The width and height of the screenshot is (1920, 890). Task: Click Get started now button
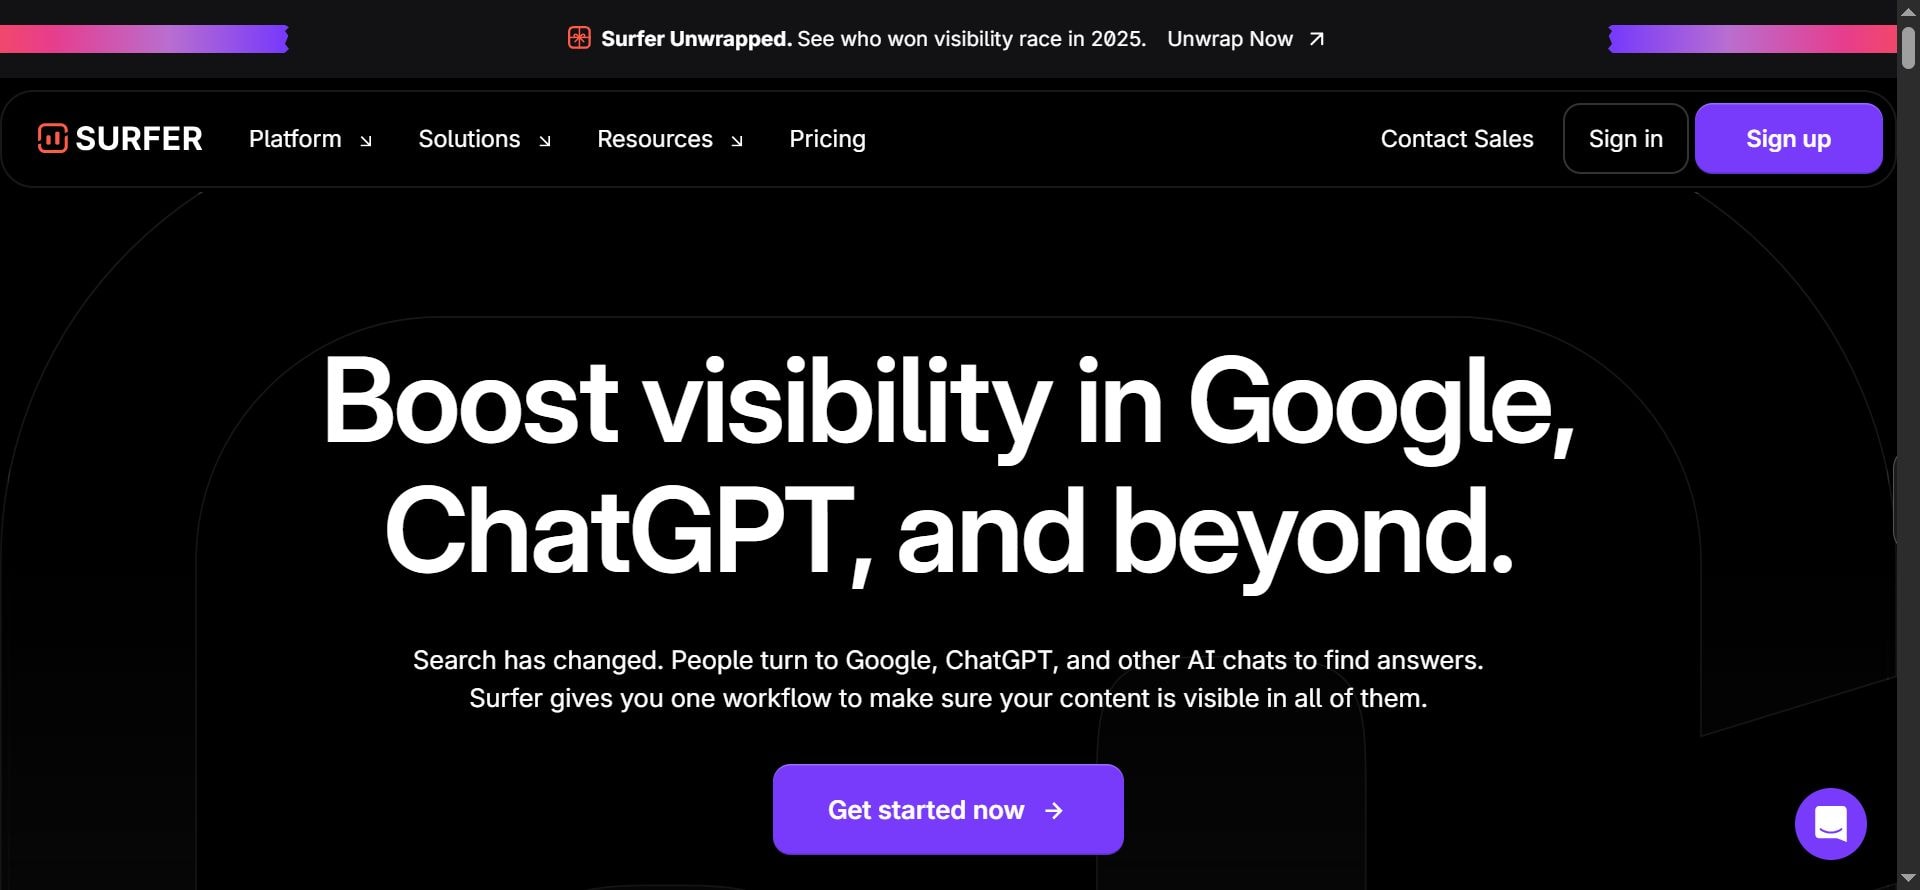(948, 810)
